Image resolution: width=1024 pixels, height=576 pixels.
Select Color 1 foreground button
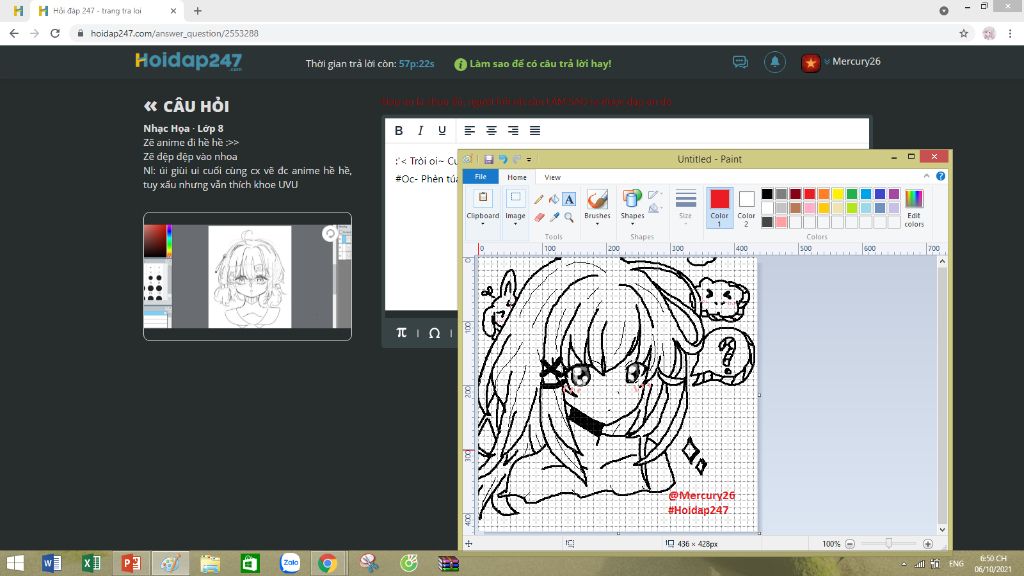coord(719,207)
